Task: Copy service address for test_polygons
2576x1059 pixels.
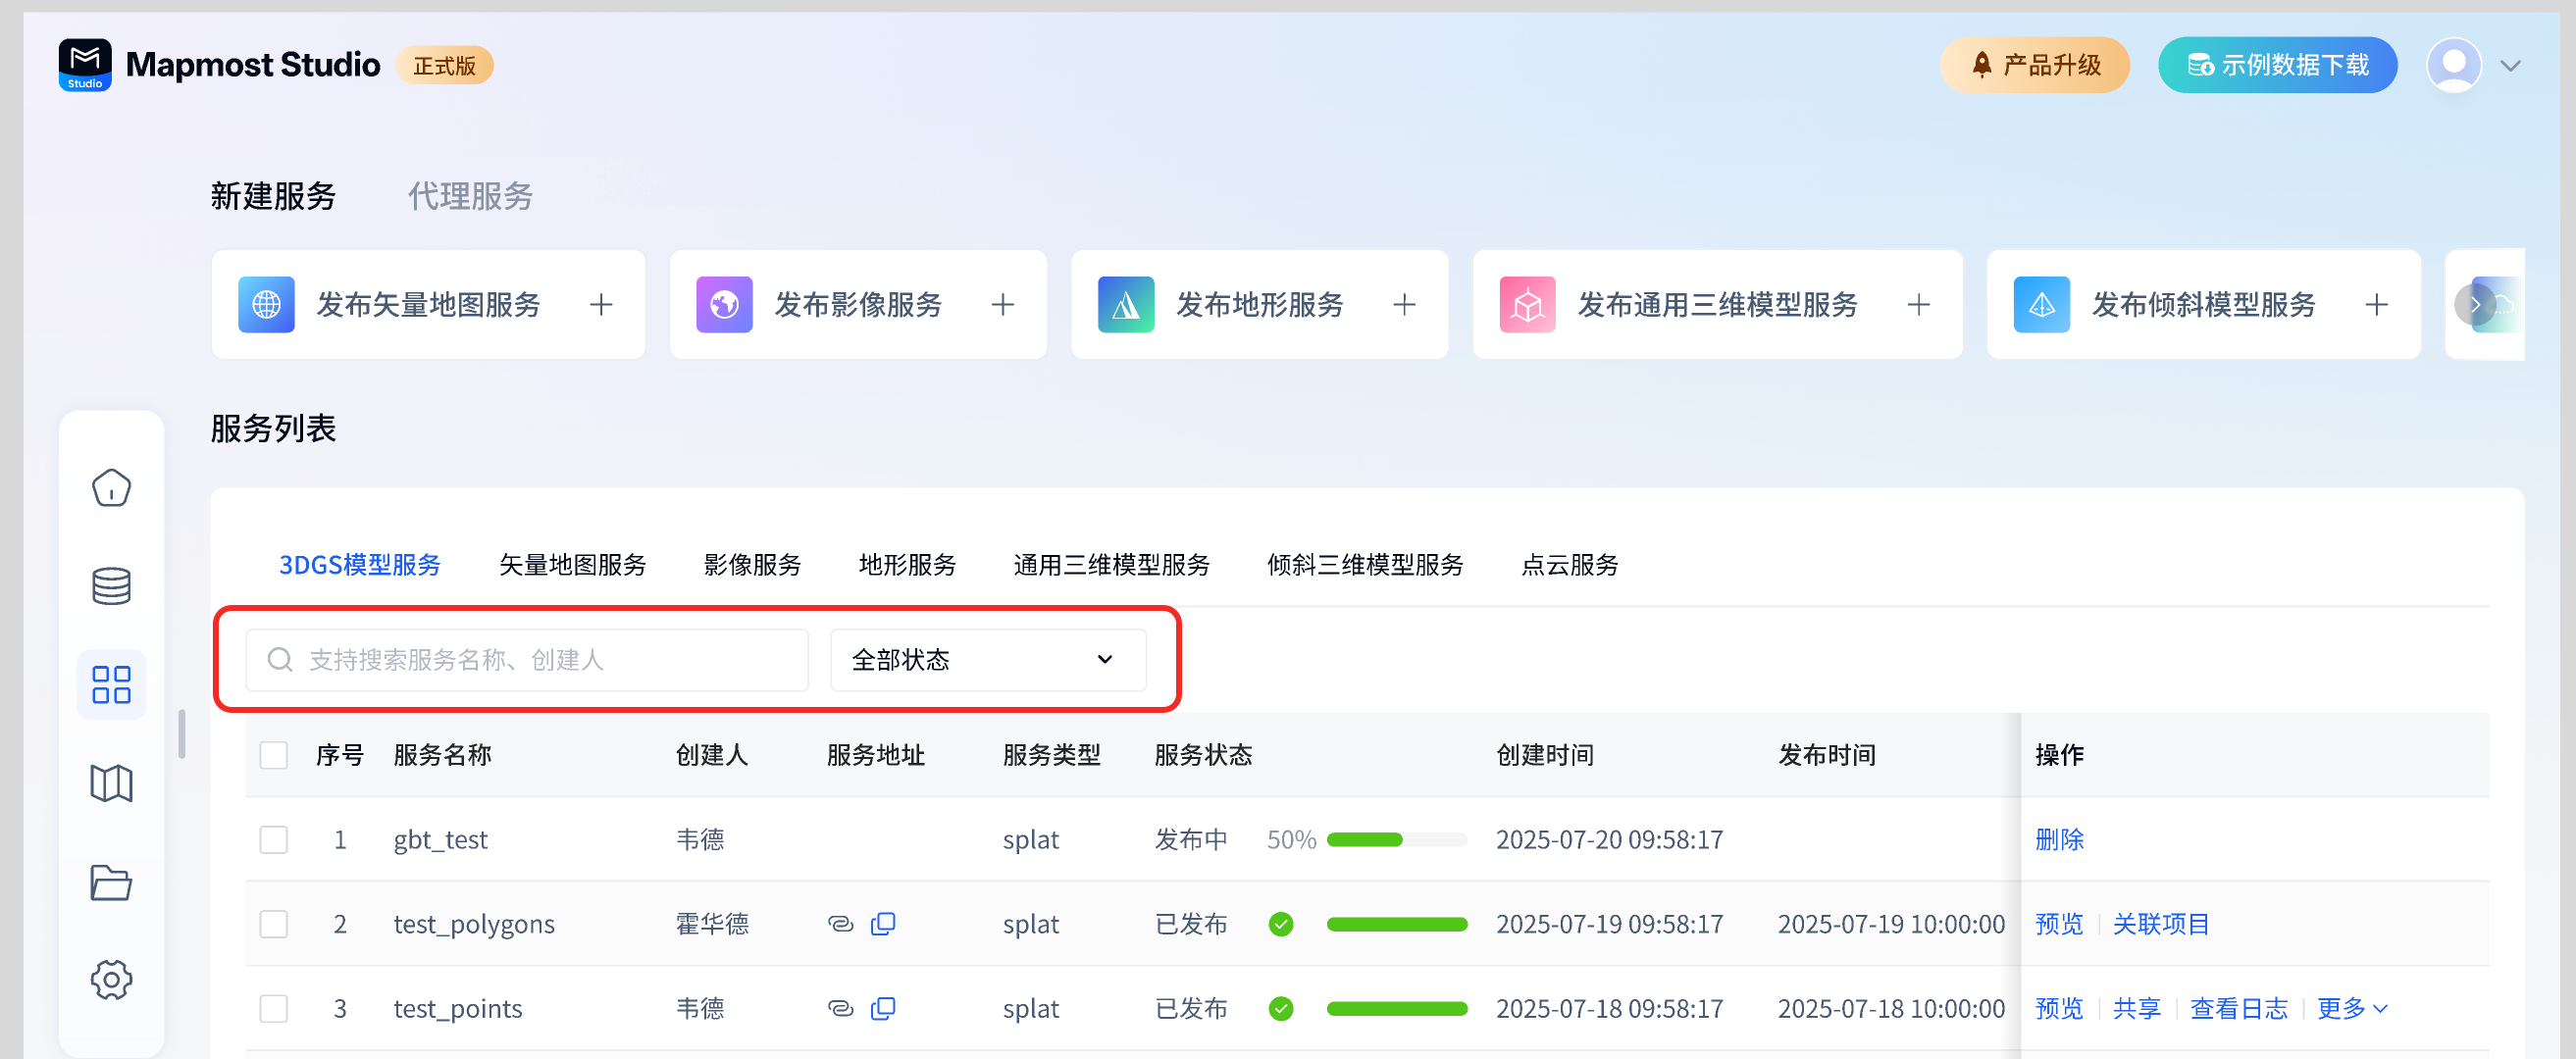Action: (x=883, y=924)
